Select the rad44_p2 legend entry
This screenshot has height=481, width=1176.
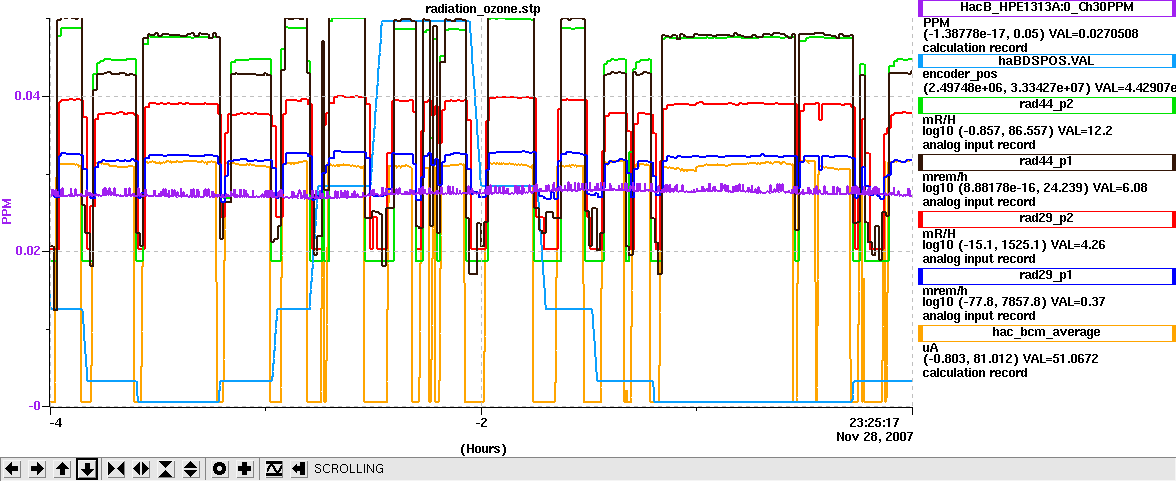1047,105
